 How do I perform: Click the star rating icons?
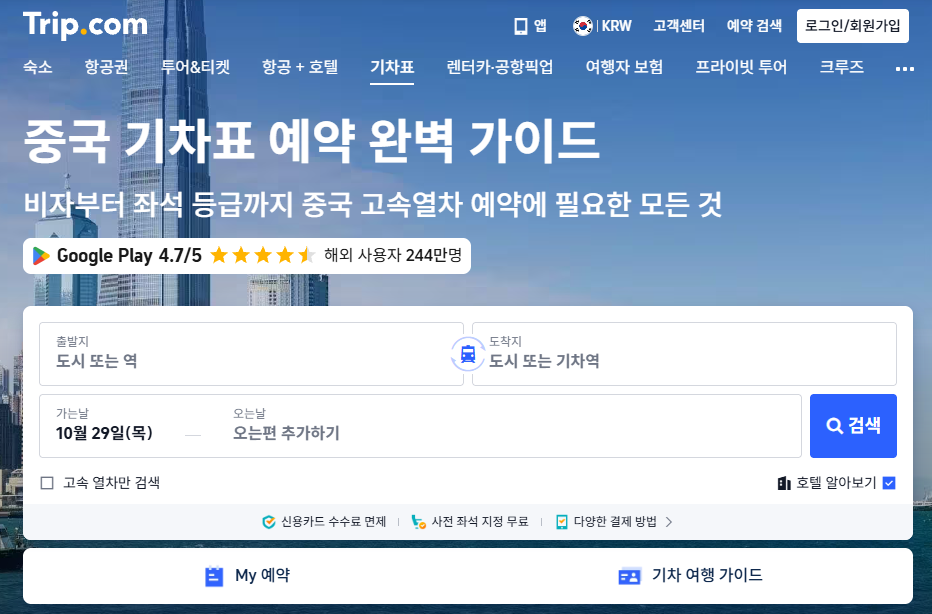(263, 256)
